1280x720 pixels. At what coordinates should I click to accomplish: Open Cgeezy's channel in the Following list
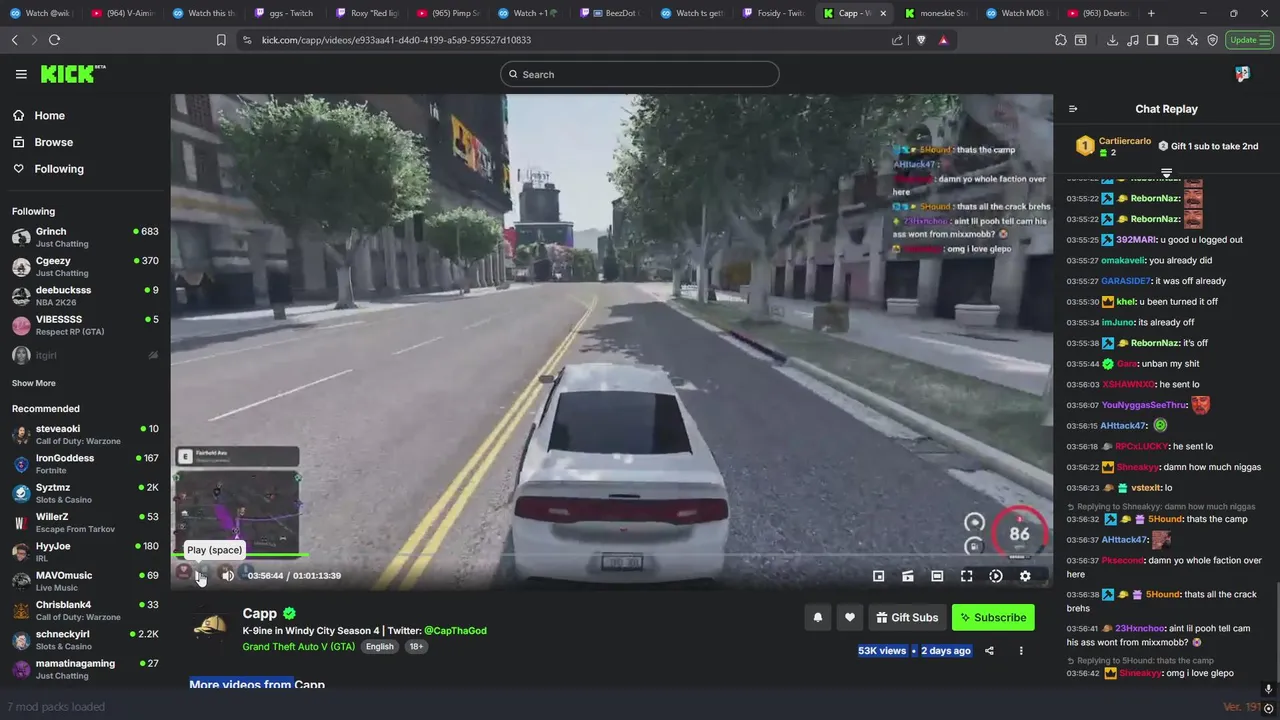[x=85, y=266]
